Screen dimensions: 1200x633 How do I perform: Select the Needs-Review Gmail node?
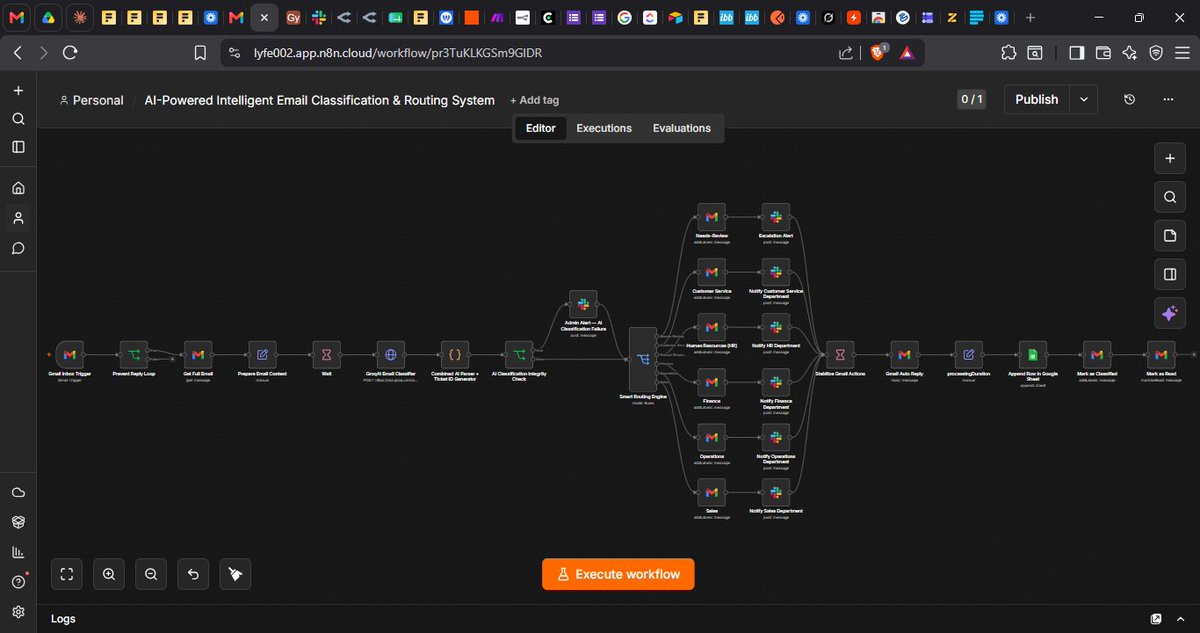[x=712, y=217]
